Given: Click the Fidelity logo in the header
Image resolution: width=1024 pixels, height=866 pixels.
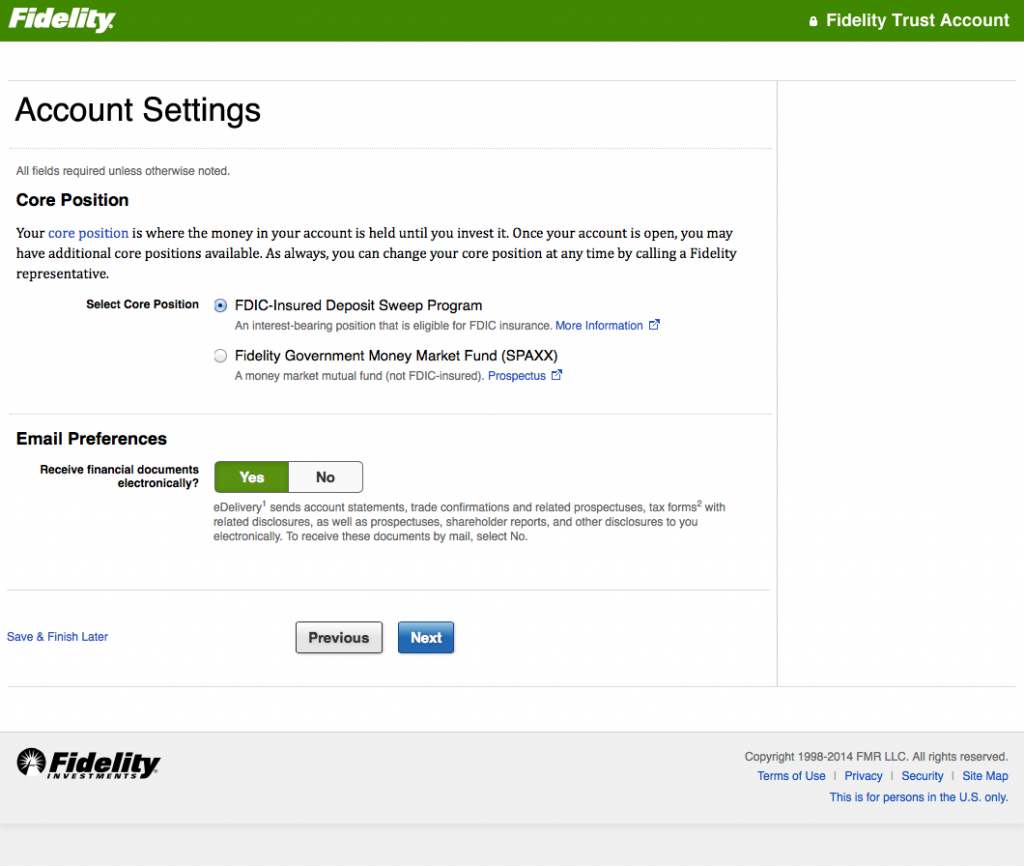Looking at the screenshot, I should pyautogui.click(x=62, y=20).
